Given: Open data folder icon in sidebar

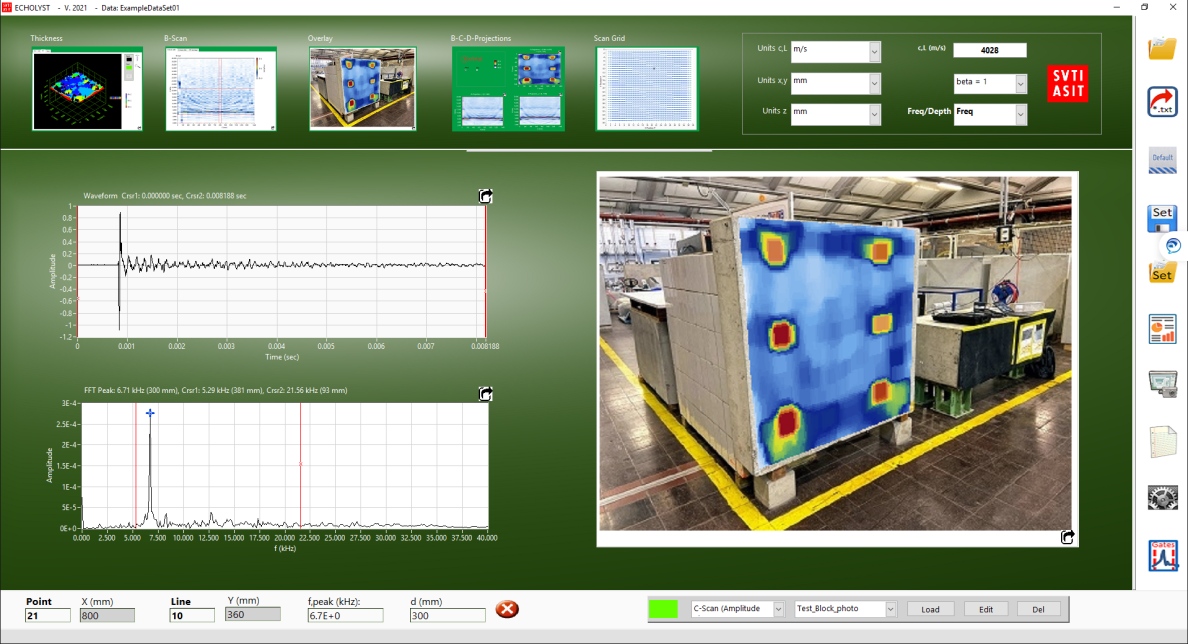Looking at the screenshot, I should tap(1162, 47).
